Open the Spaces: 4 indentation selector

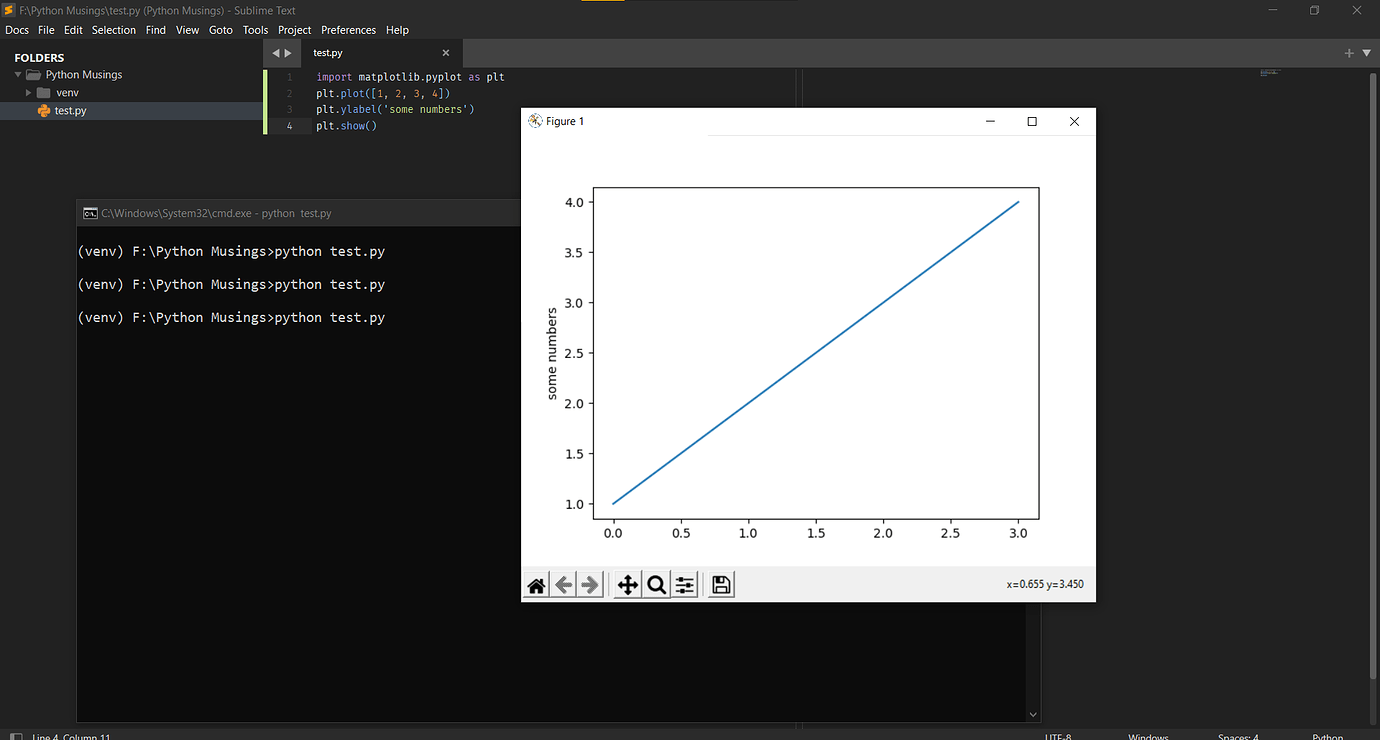tap(1238, 737)
